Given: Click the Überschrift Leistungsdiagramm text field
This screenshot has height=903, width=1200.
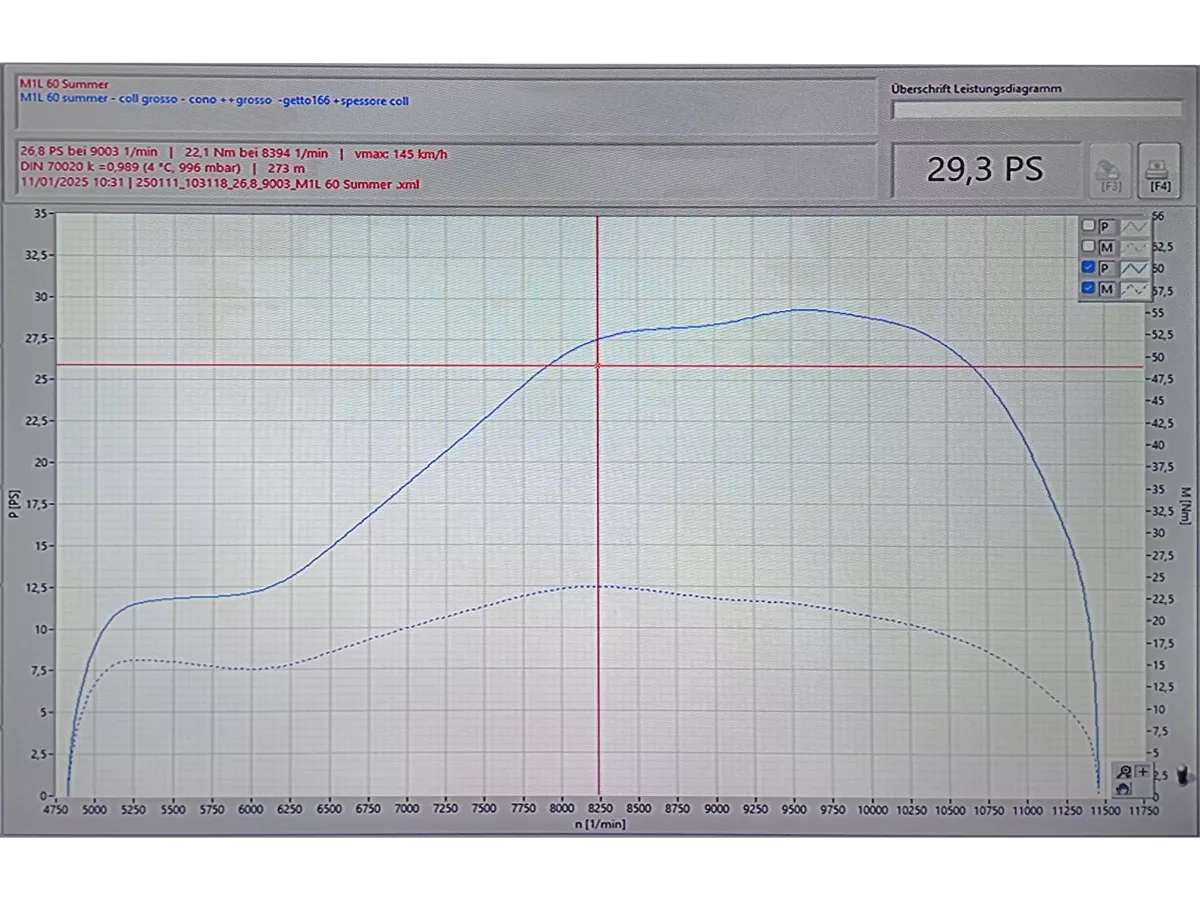Looking at the screenshot, I should (1036, 110).
